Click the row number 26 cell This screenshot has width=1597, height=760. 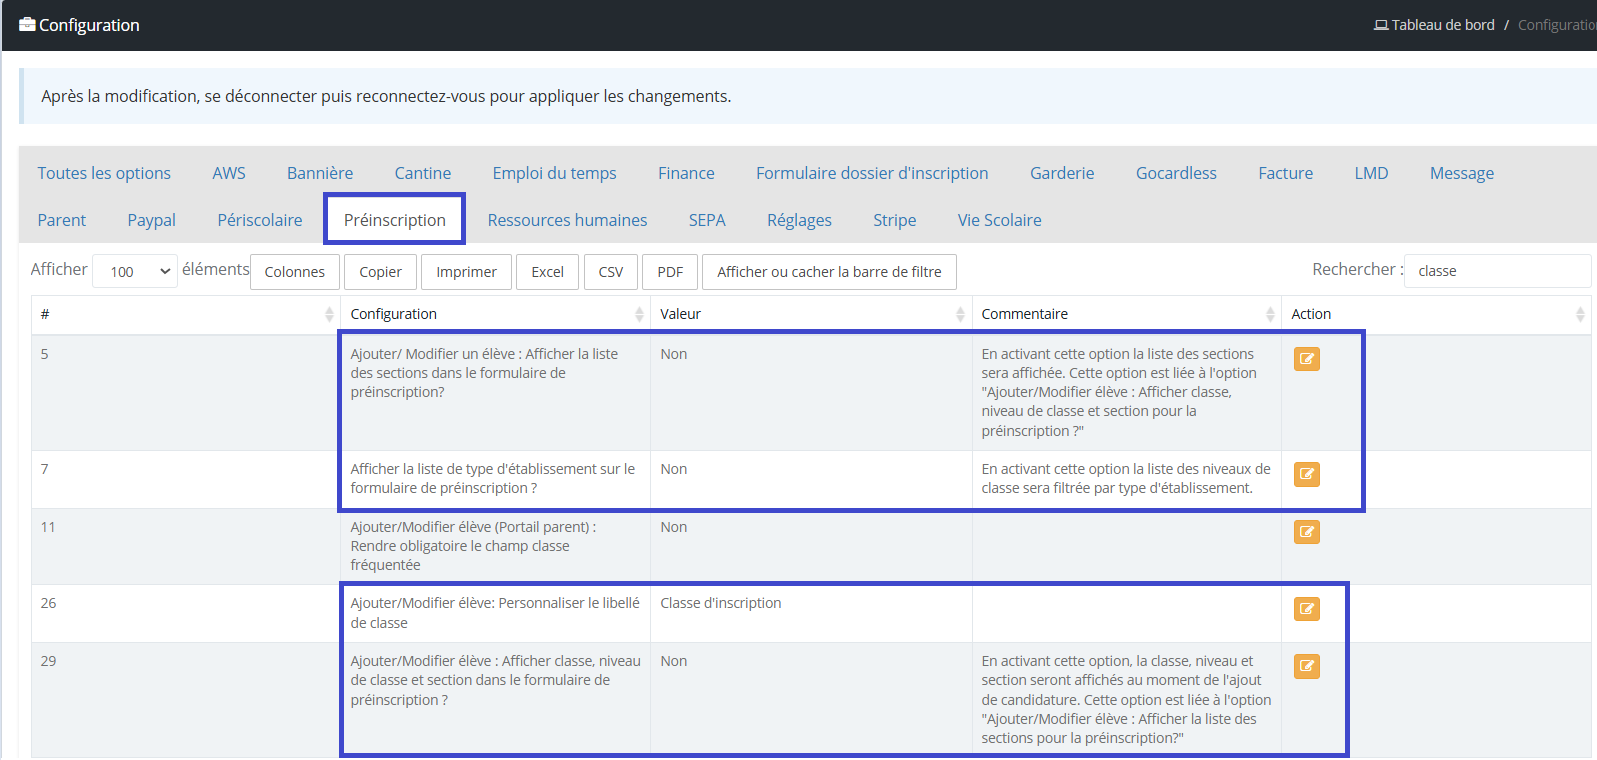pyautogui.click(x=186, y=613)
